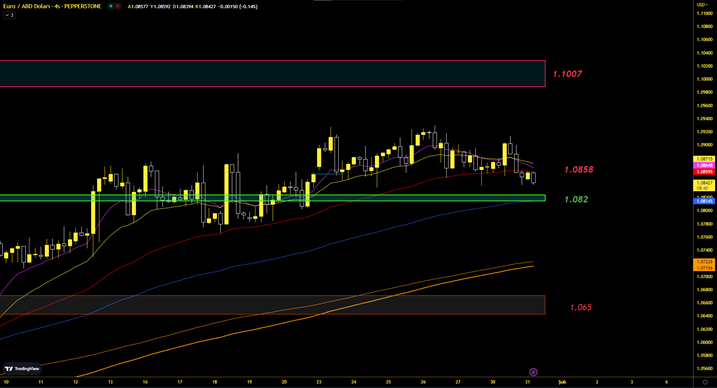The width and height of the screenshot is (717, 388).
Task: Select the orange-bordered lower support zone
Action: point(273,305)
